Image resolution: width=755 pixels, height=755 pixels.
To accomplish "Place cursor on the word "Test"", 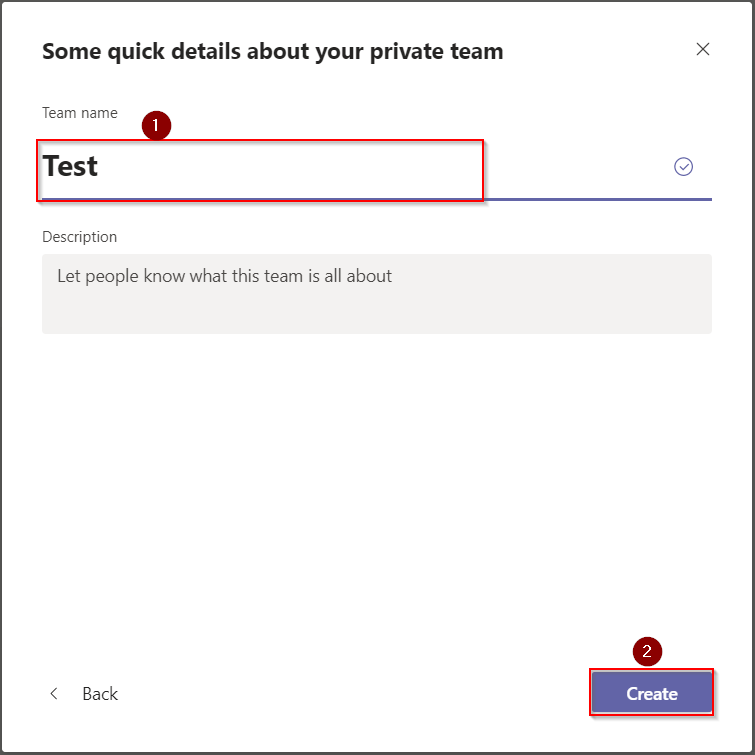I will tap(71, 166).
